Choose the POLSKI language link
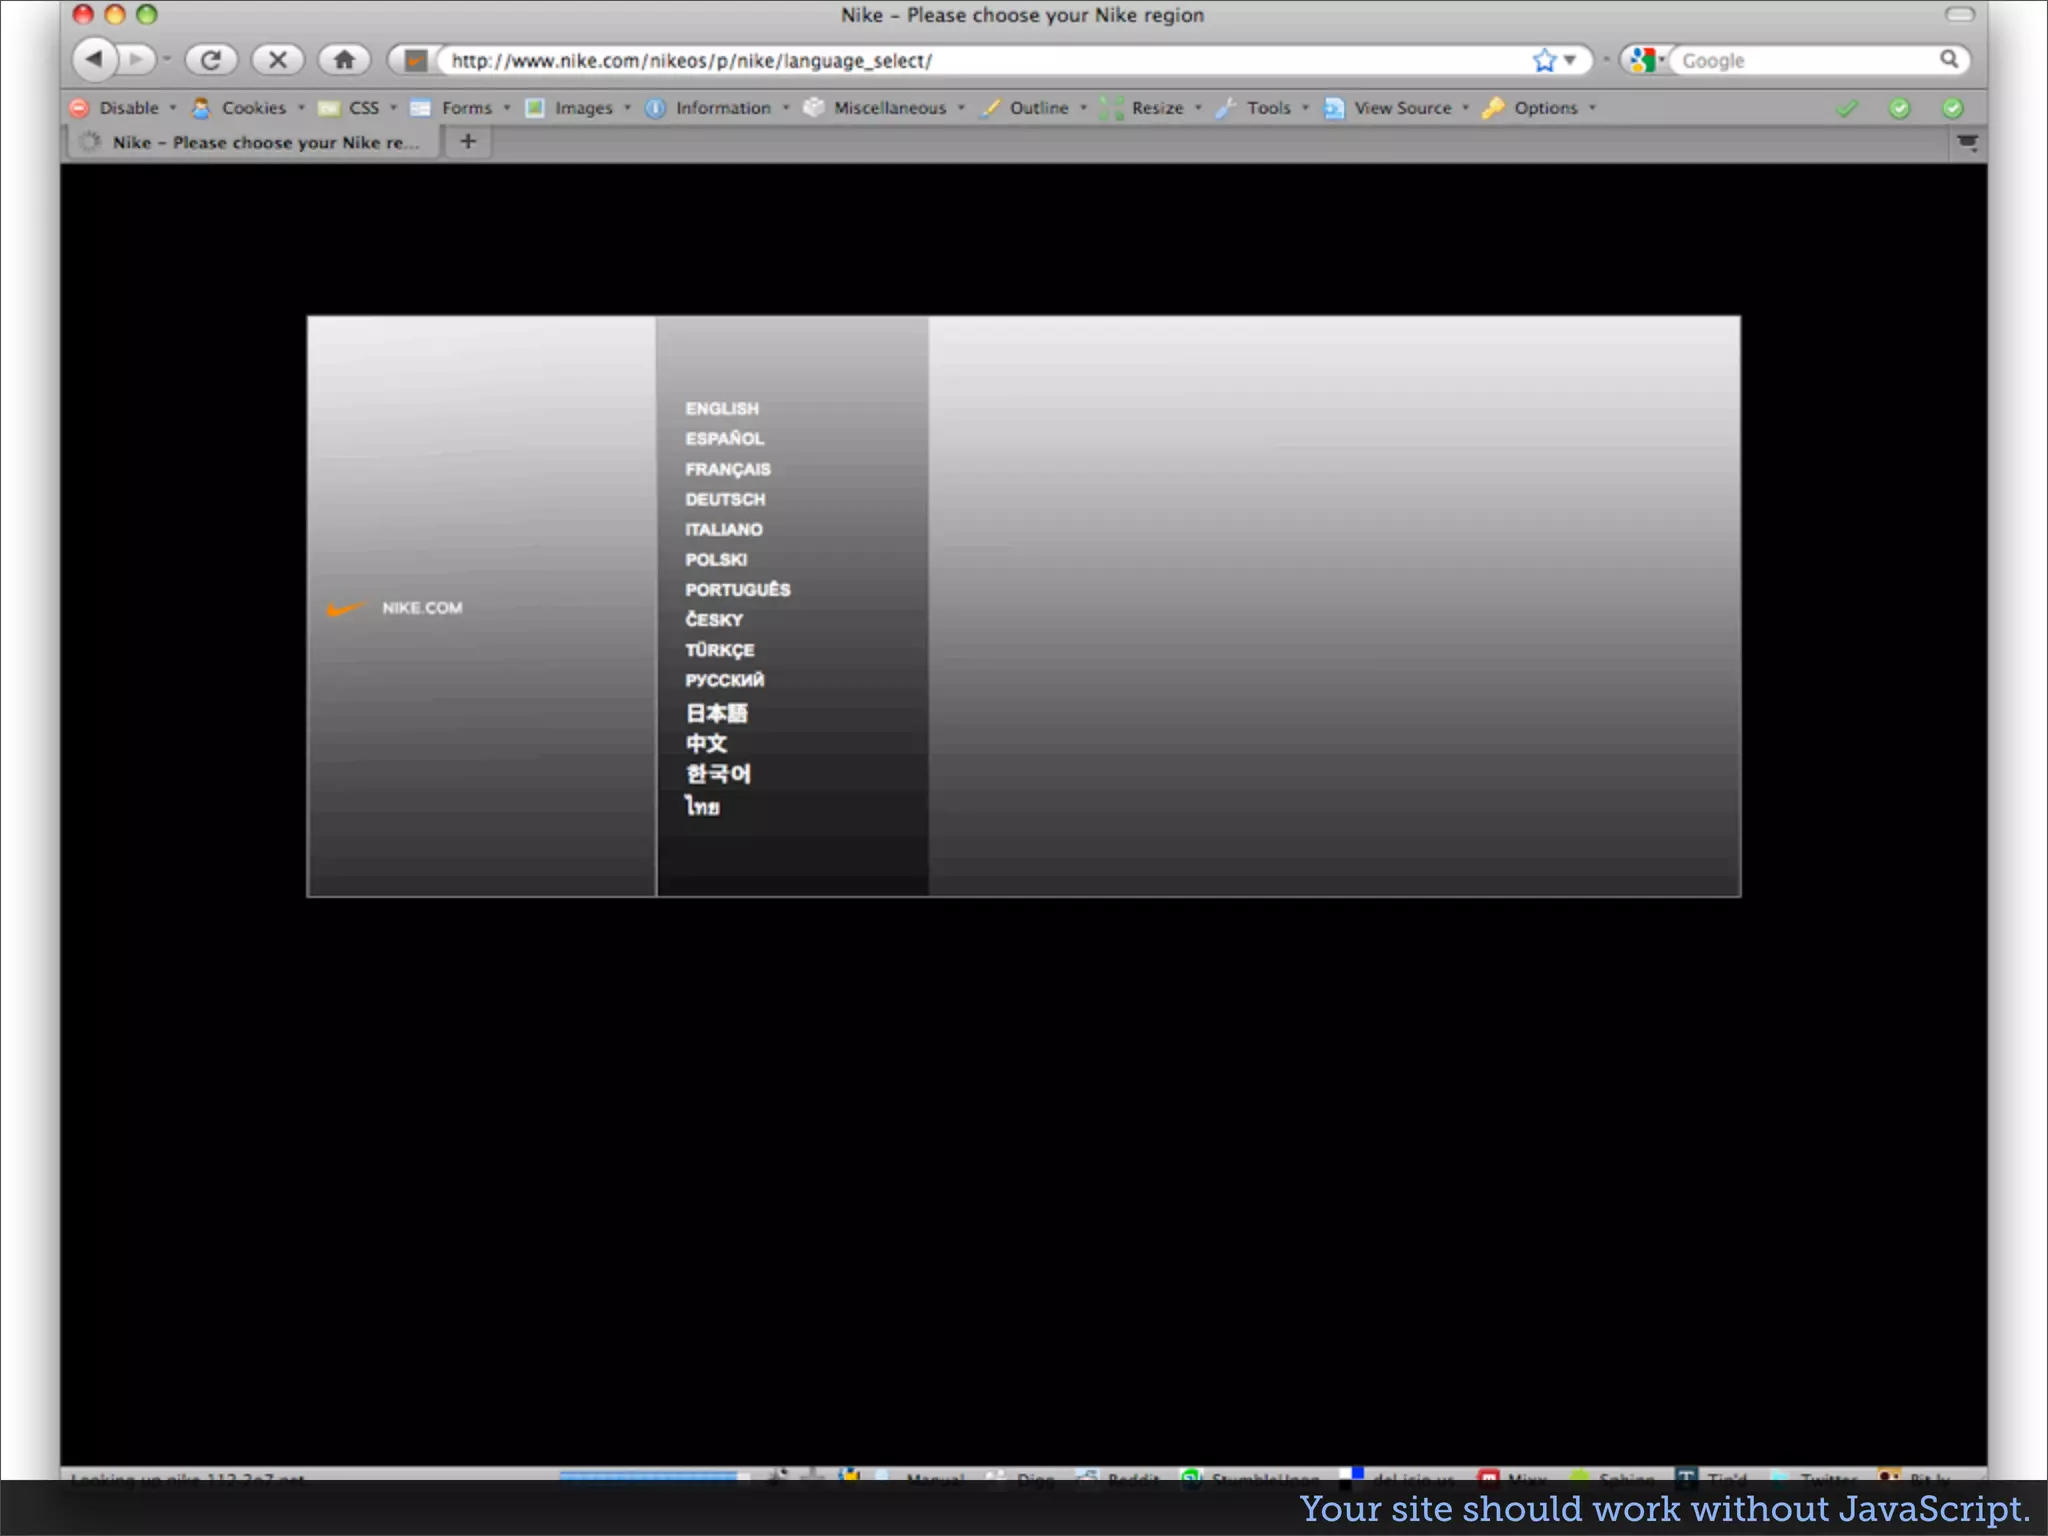2048x1536 pixels. [x=716, y=559]
